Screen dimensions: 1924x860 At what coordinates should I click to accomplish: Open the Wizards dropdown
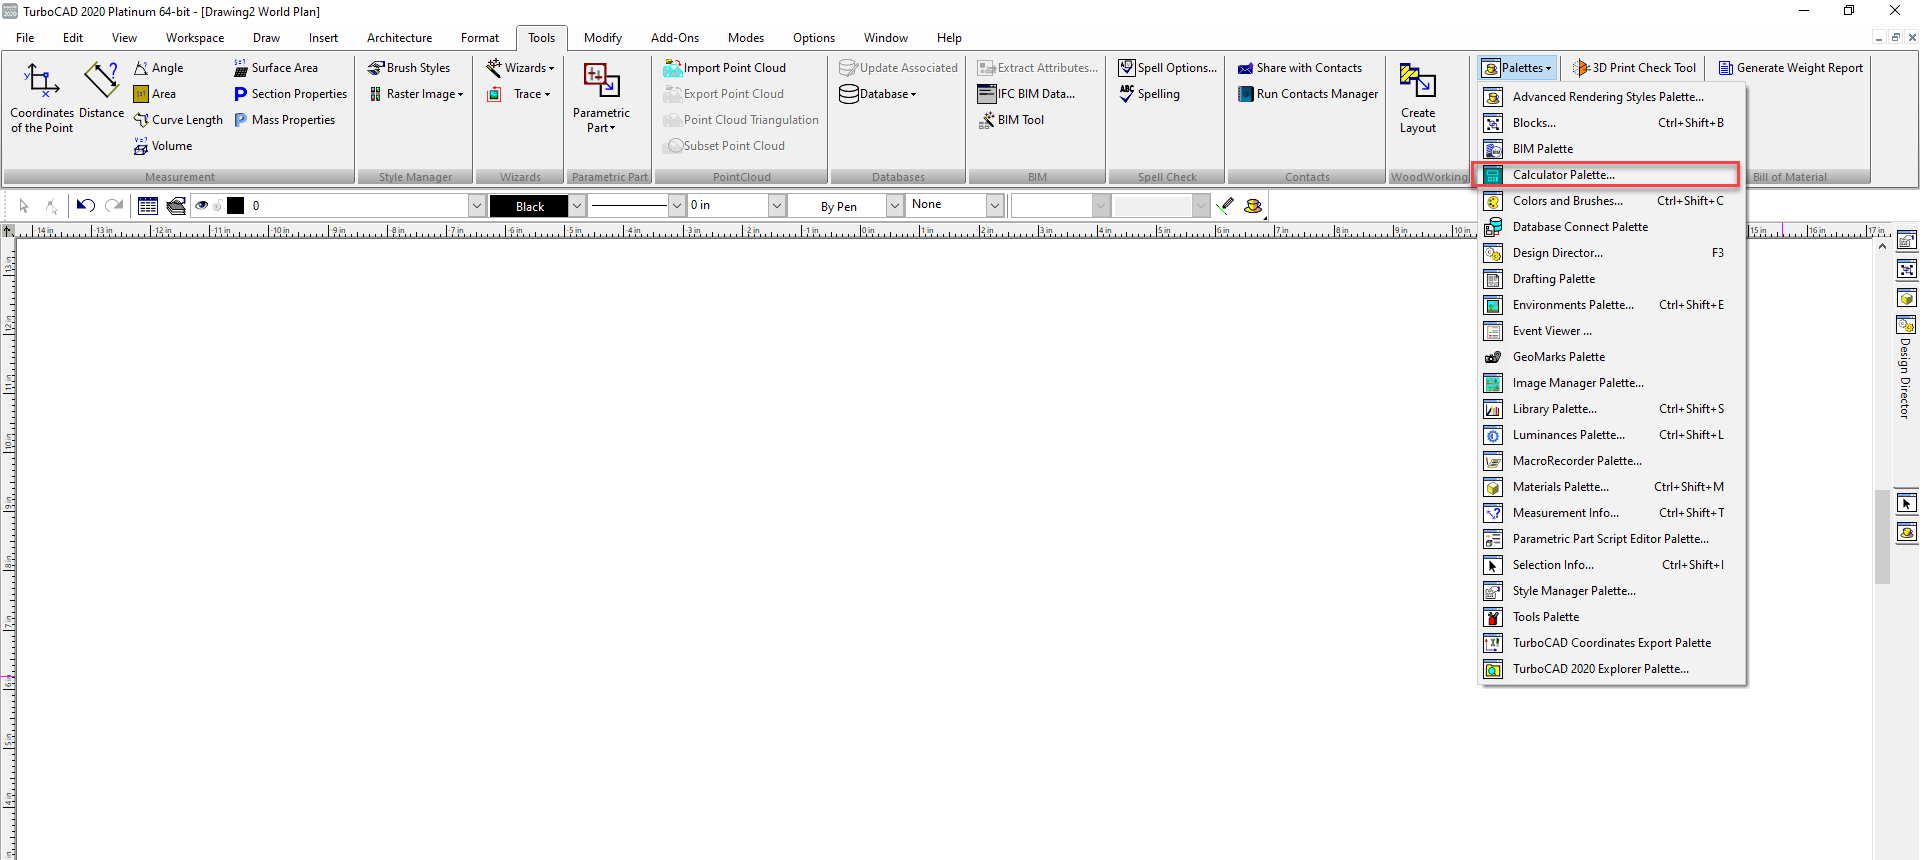(520, 68)
